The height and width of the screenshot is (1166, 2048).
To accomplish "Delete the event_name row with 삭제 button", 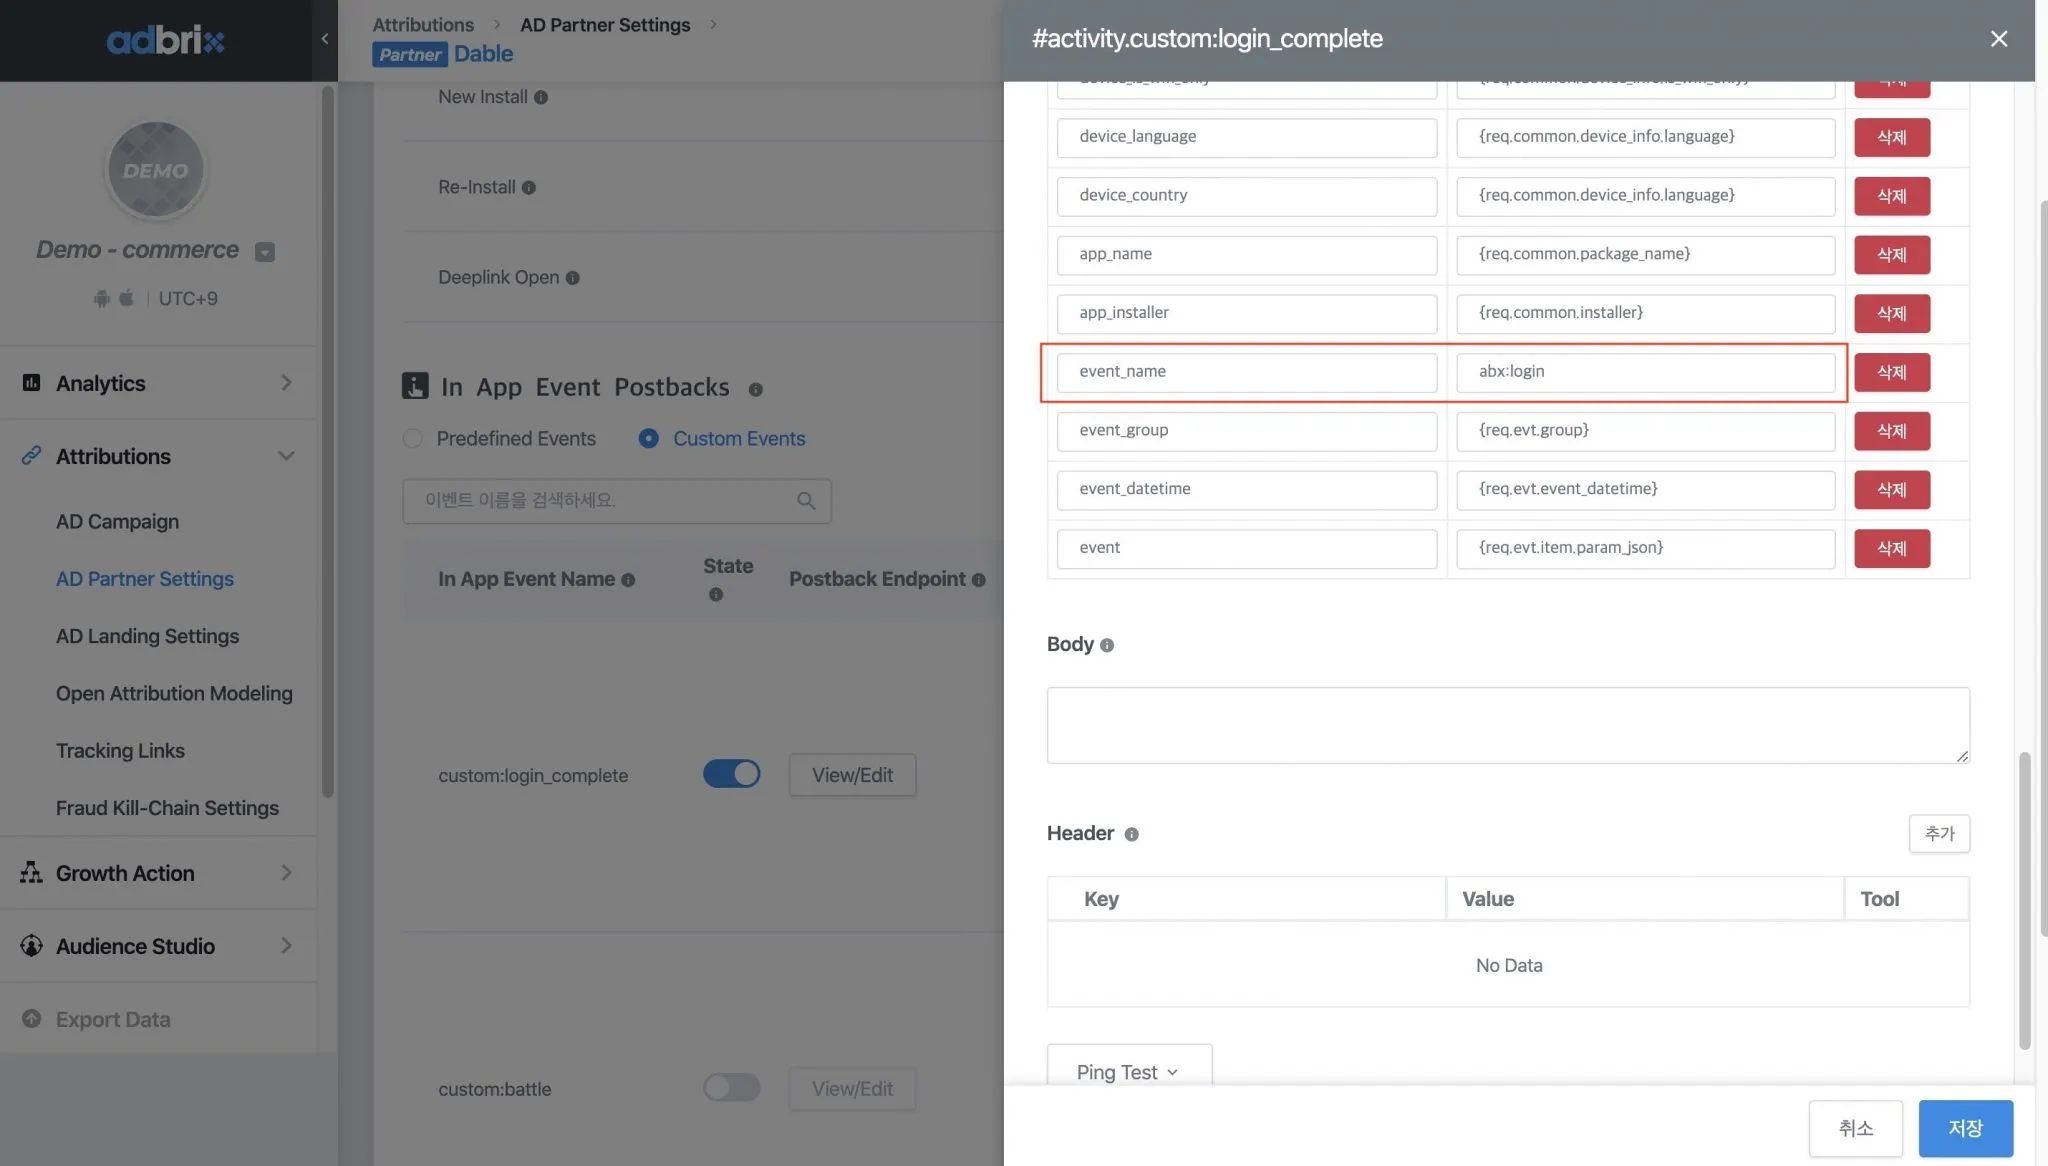I will coord(1890,372).
